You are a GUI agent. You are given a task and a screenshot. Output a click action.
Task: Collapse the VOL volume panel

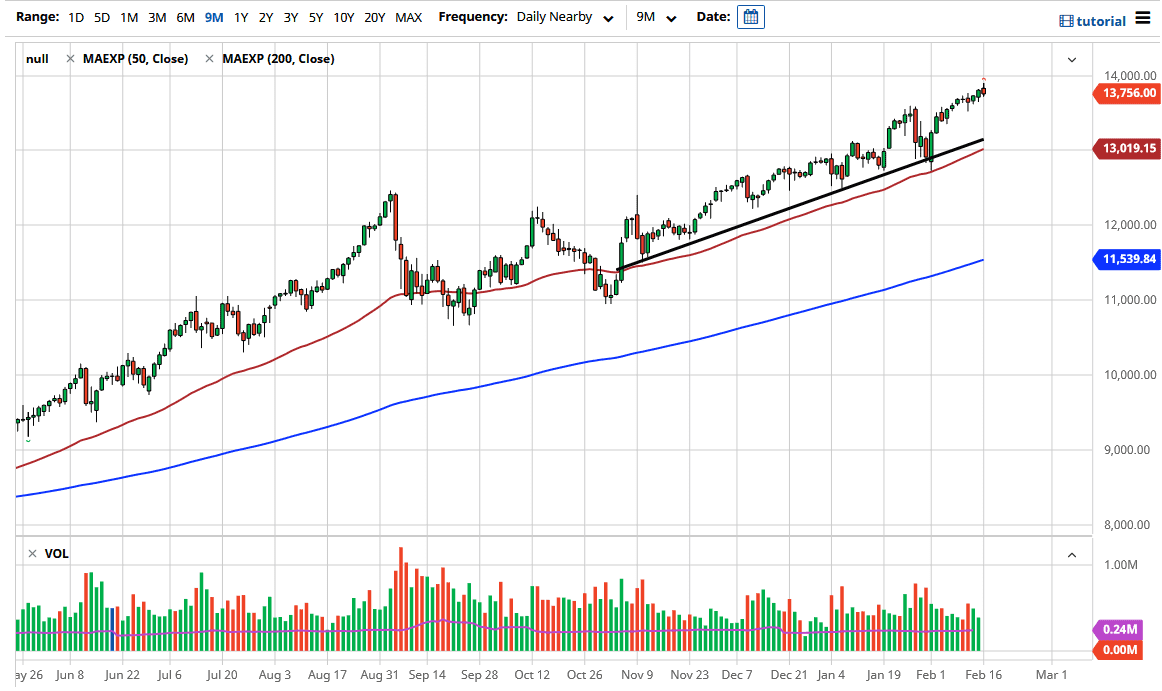[1071, 554]
